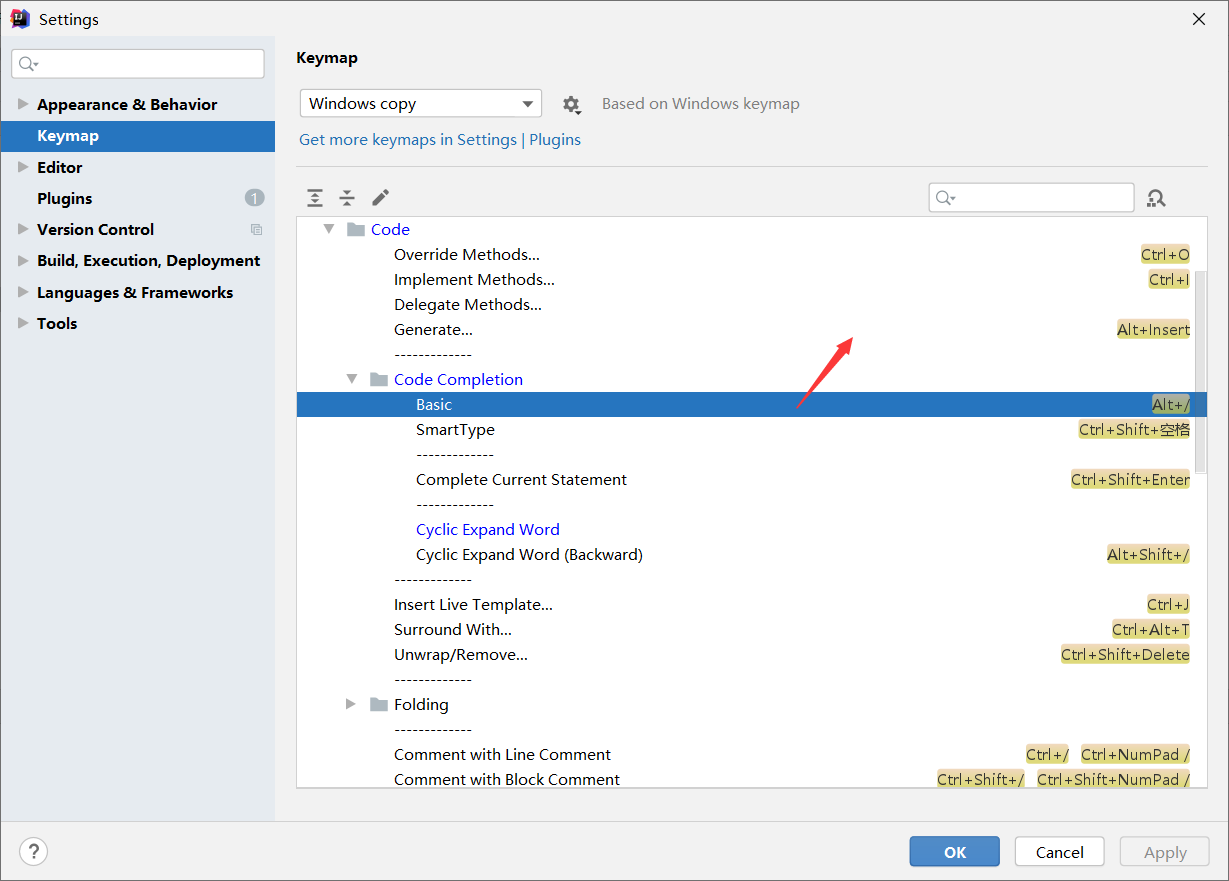The width and height of the screenshot is (1229, 881).
Task: Click the IntelliJ logo in the title bar
Action: pyautogui.click(x=20, y=19)
